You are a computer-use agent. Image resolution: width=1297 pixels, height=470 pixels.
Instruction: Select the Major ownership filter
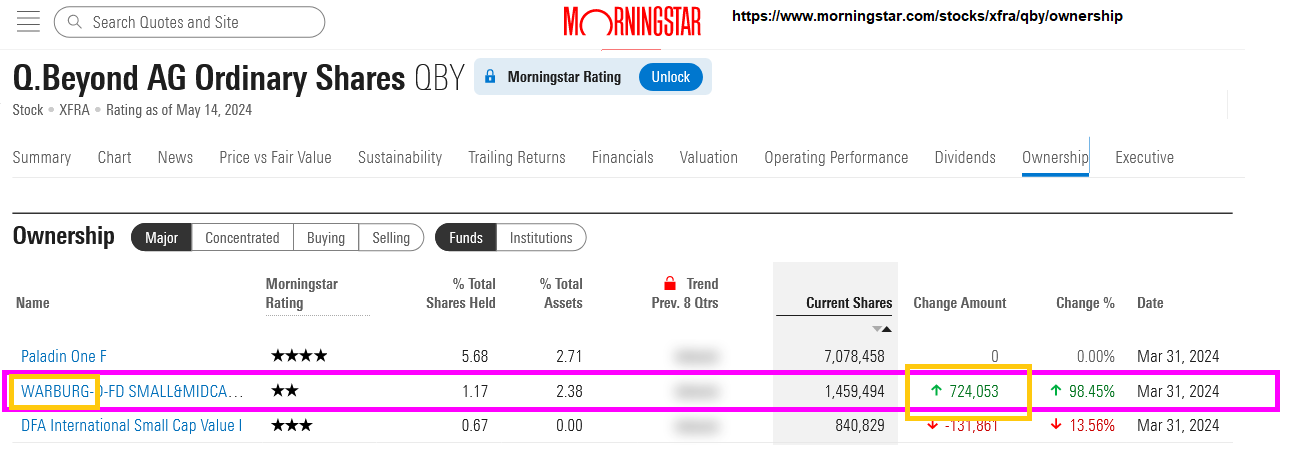161,237
